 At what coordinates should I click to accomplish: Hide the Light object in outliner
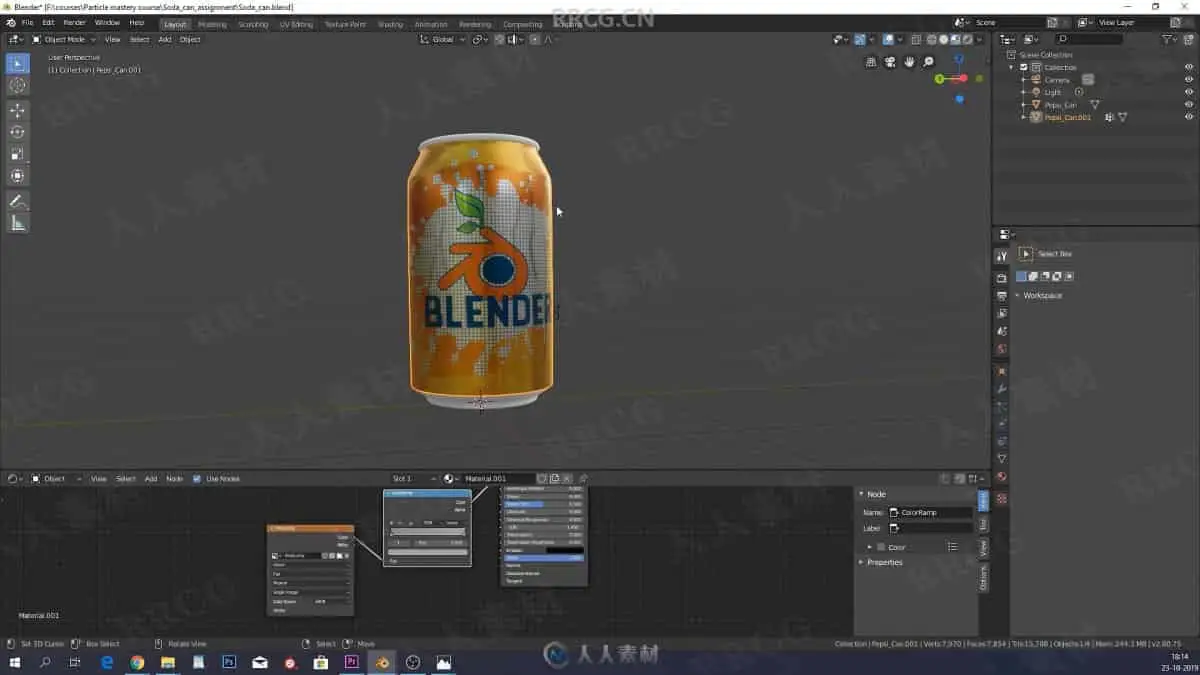[1189, 92]
